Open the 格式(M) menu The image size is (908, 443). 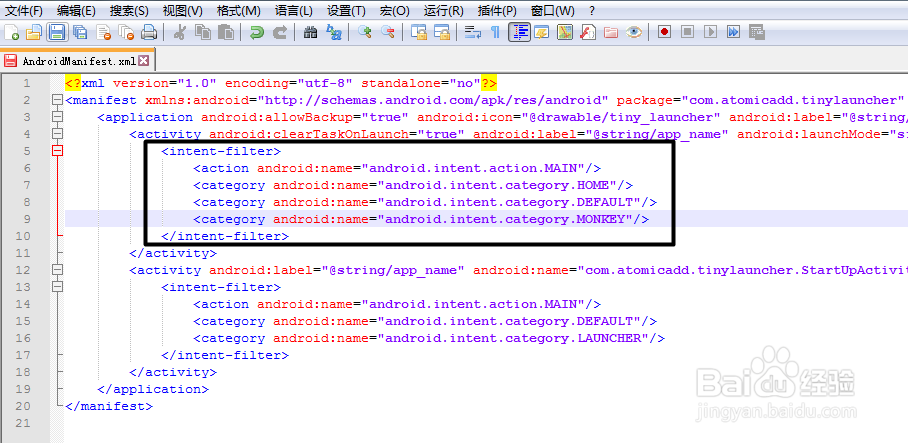(x=239, y=10)
